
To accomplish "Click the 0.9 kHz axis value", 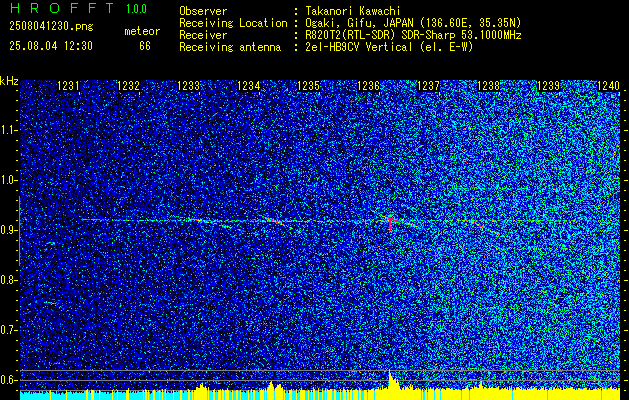I will [7, 230].
